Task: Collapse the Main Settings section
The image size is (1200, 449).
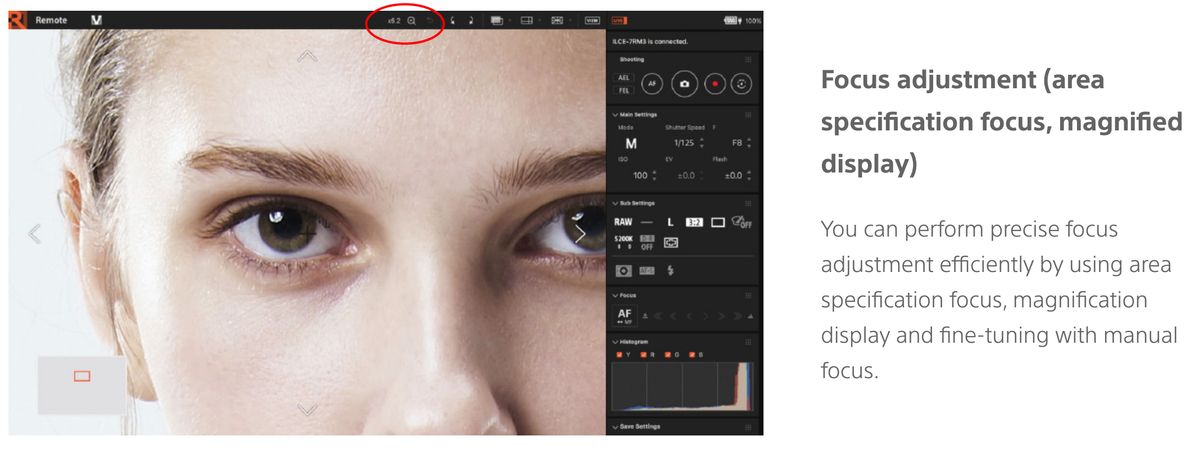Action: point(615,115)
